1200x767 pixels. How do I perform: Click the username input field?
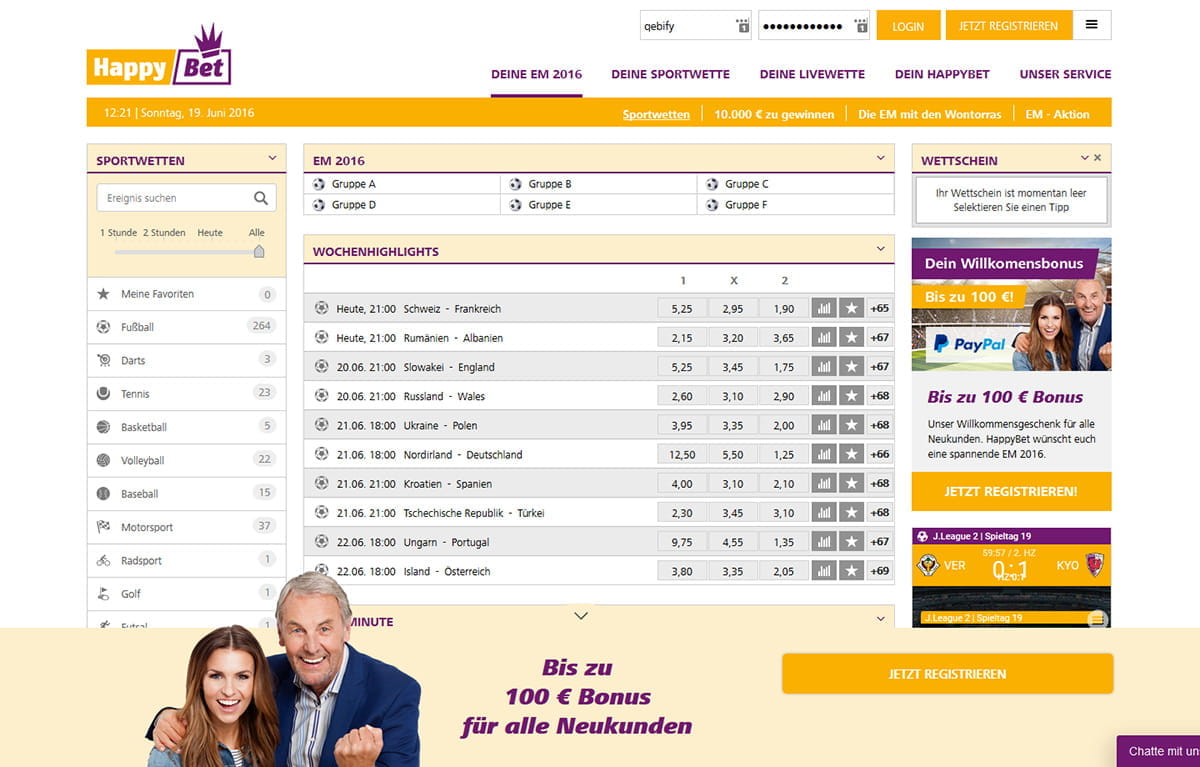pos(695,26)
